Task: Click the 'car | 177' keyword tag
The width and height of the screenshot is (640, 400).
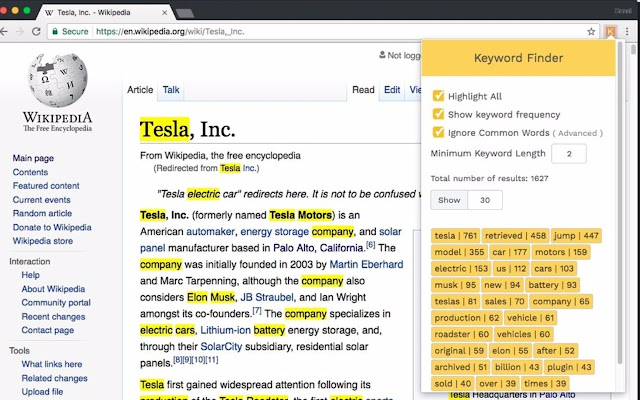Action: tap(509, 252)
